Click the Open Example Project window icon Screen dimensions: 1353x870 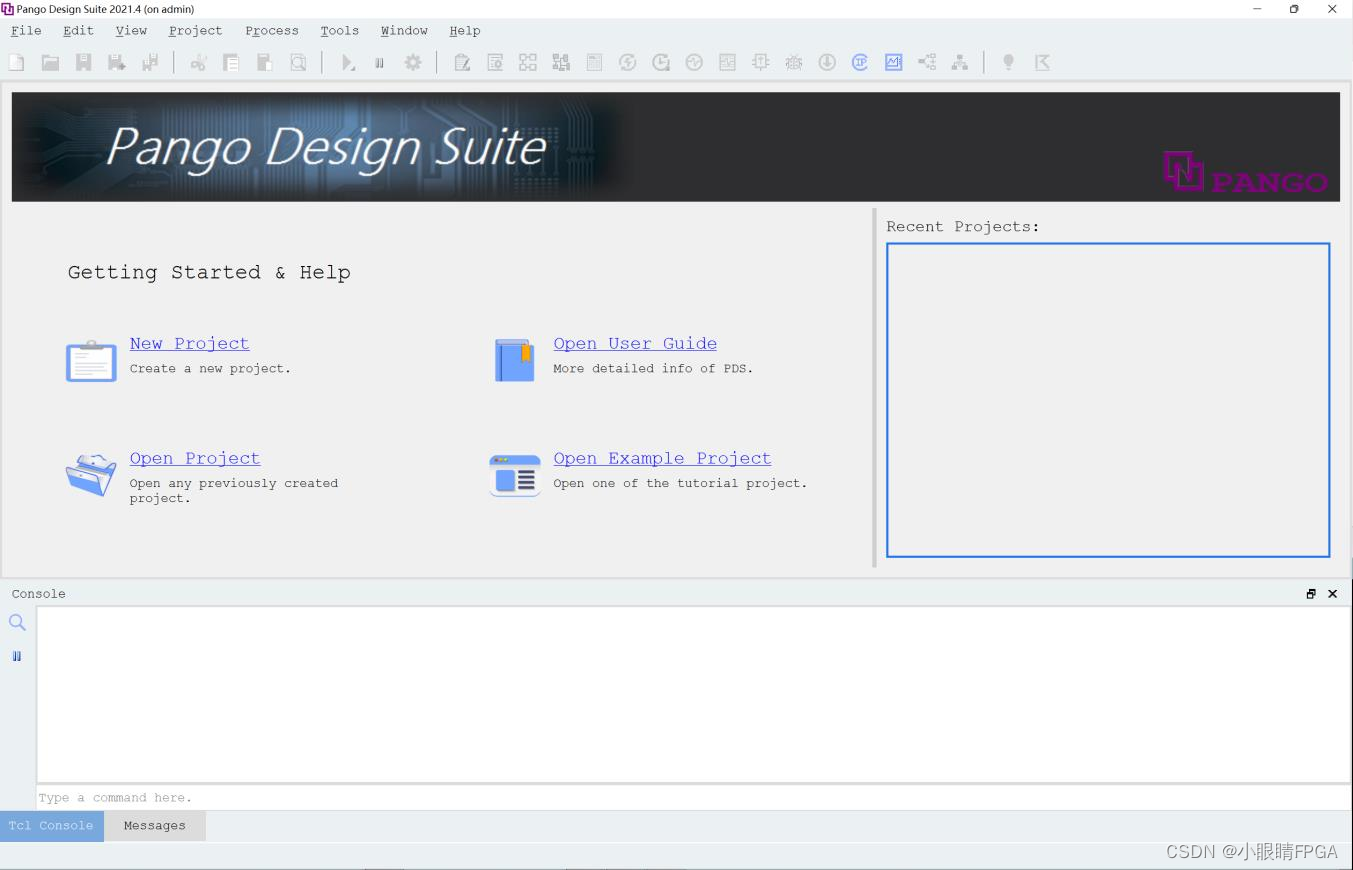[515, 475]
